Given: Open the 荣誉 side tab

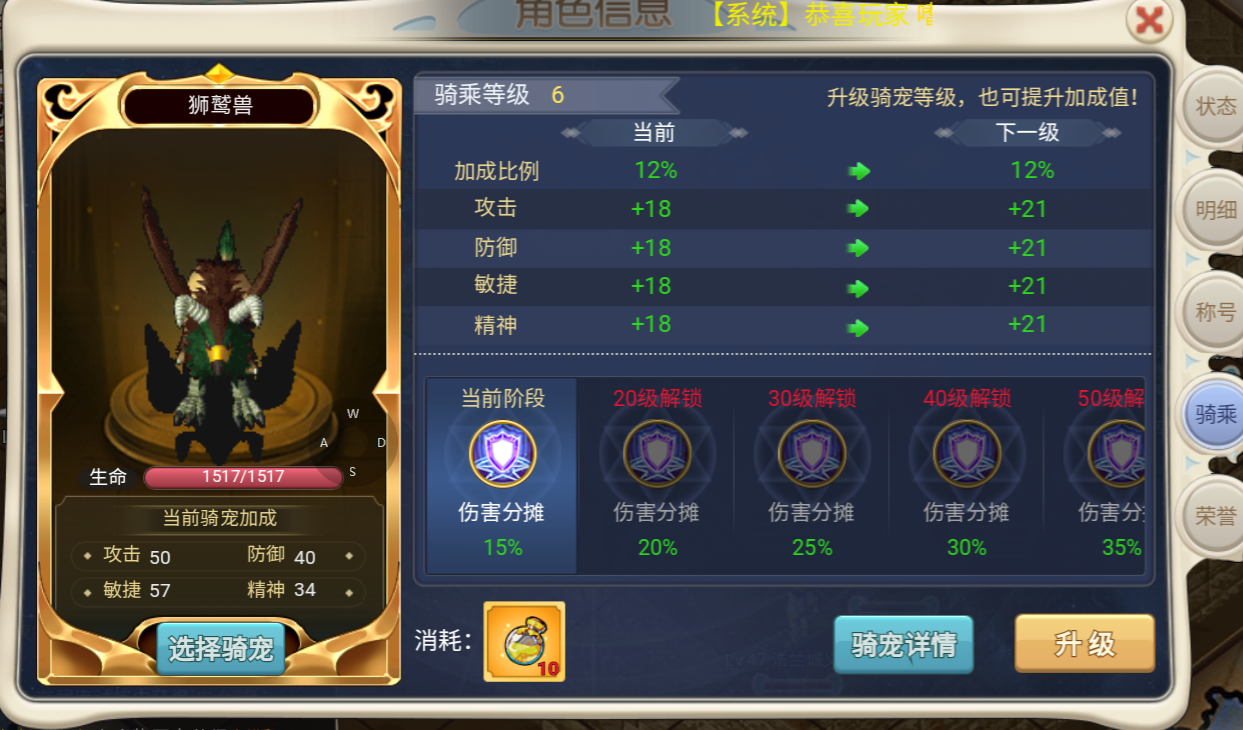Looking at the screenshot, I should point(1215,517).
